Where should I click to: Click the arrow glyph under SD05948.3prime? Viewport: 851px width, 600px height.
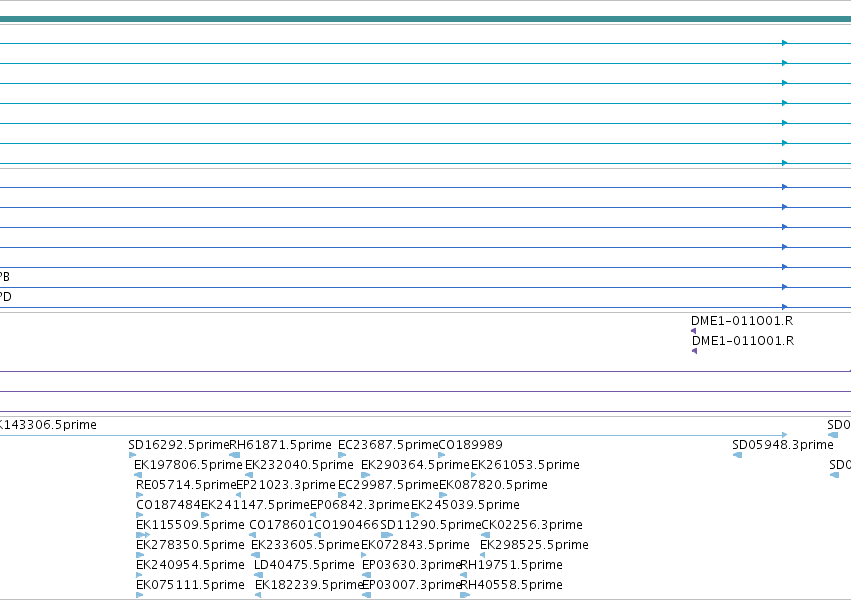tap(737, 455)
